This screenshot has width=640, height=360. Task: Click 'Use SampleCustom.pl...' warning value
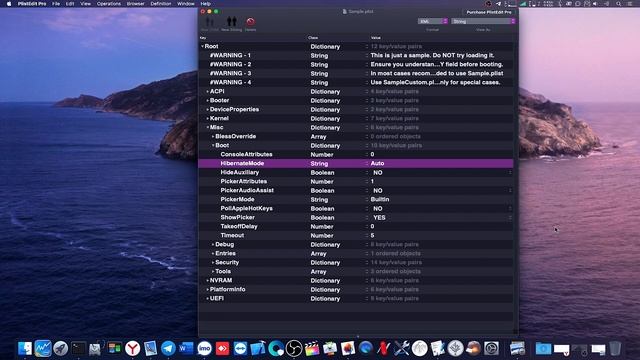click(x=435, y=82)
